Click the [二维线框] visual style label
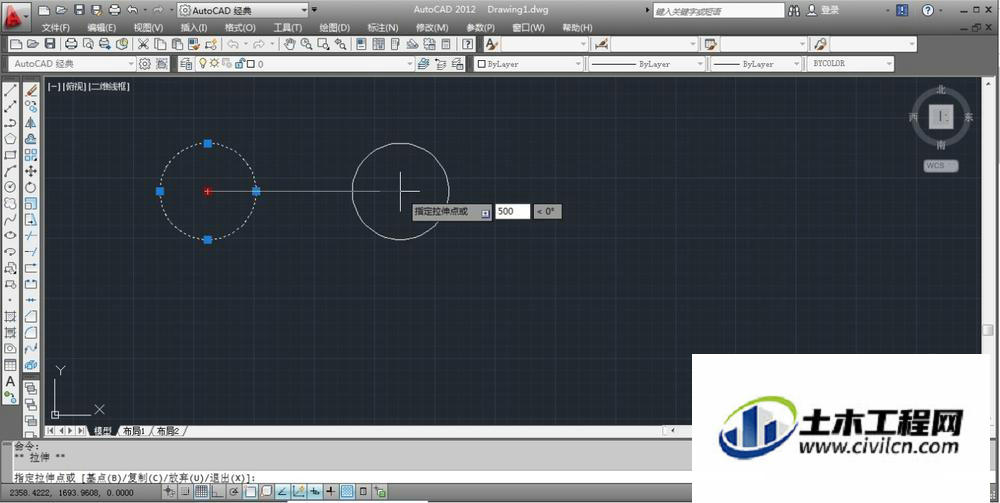Screen dimensions: 1000x503 click(109, 86)
